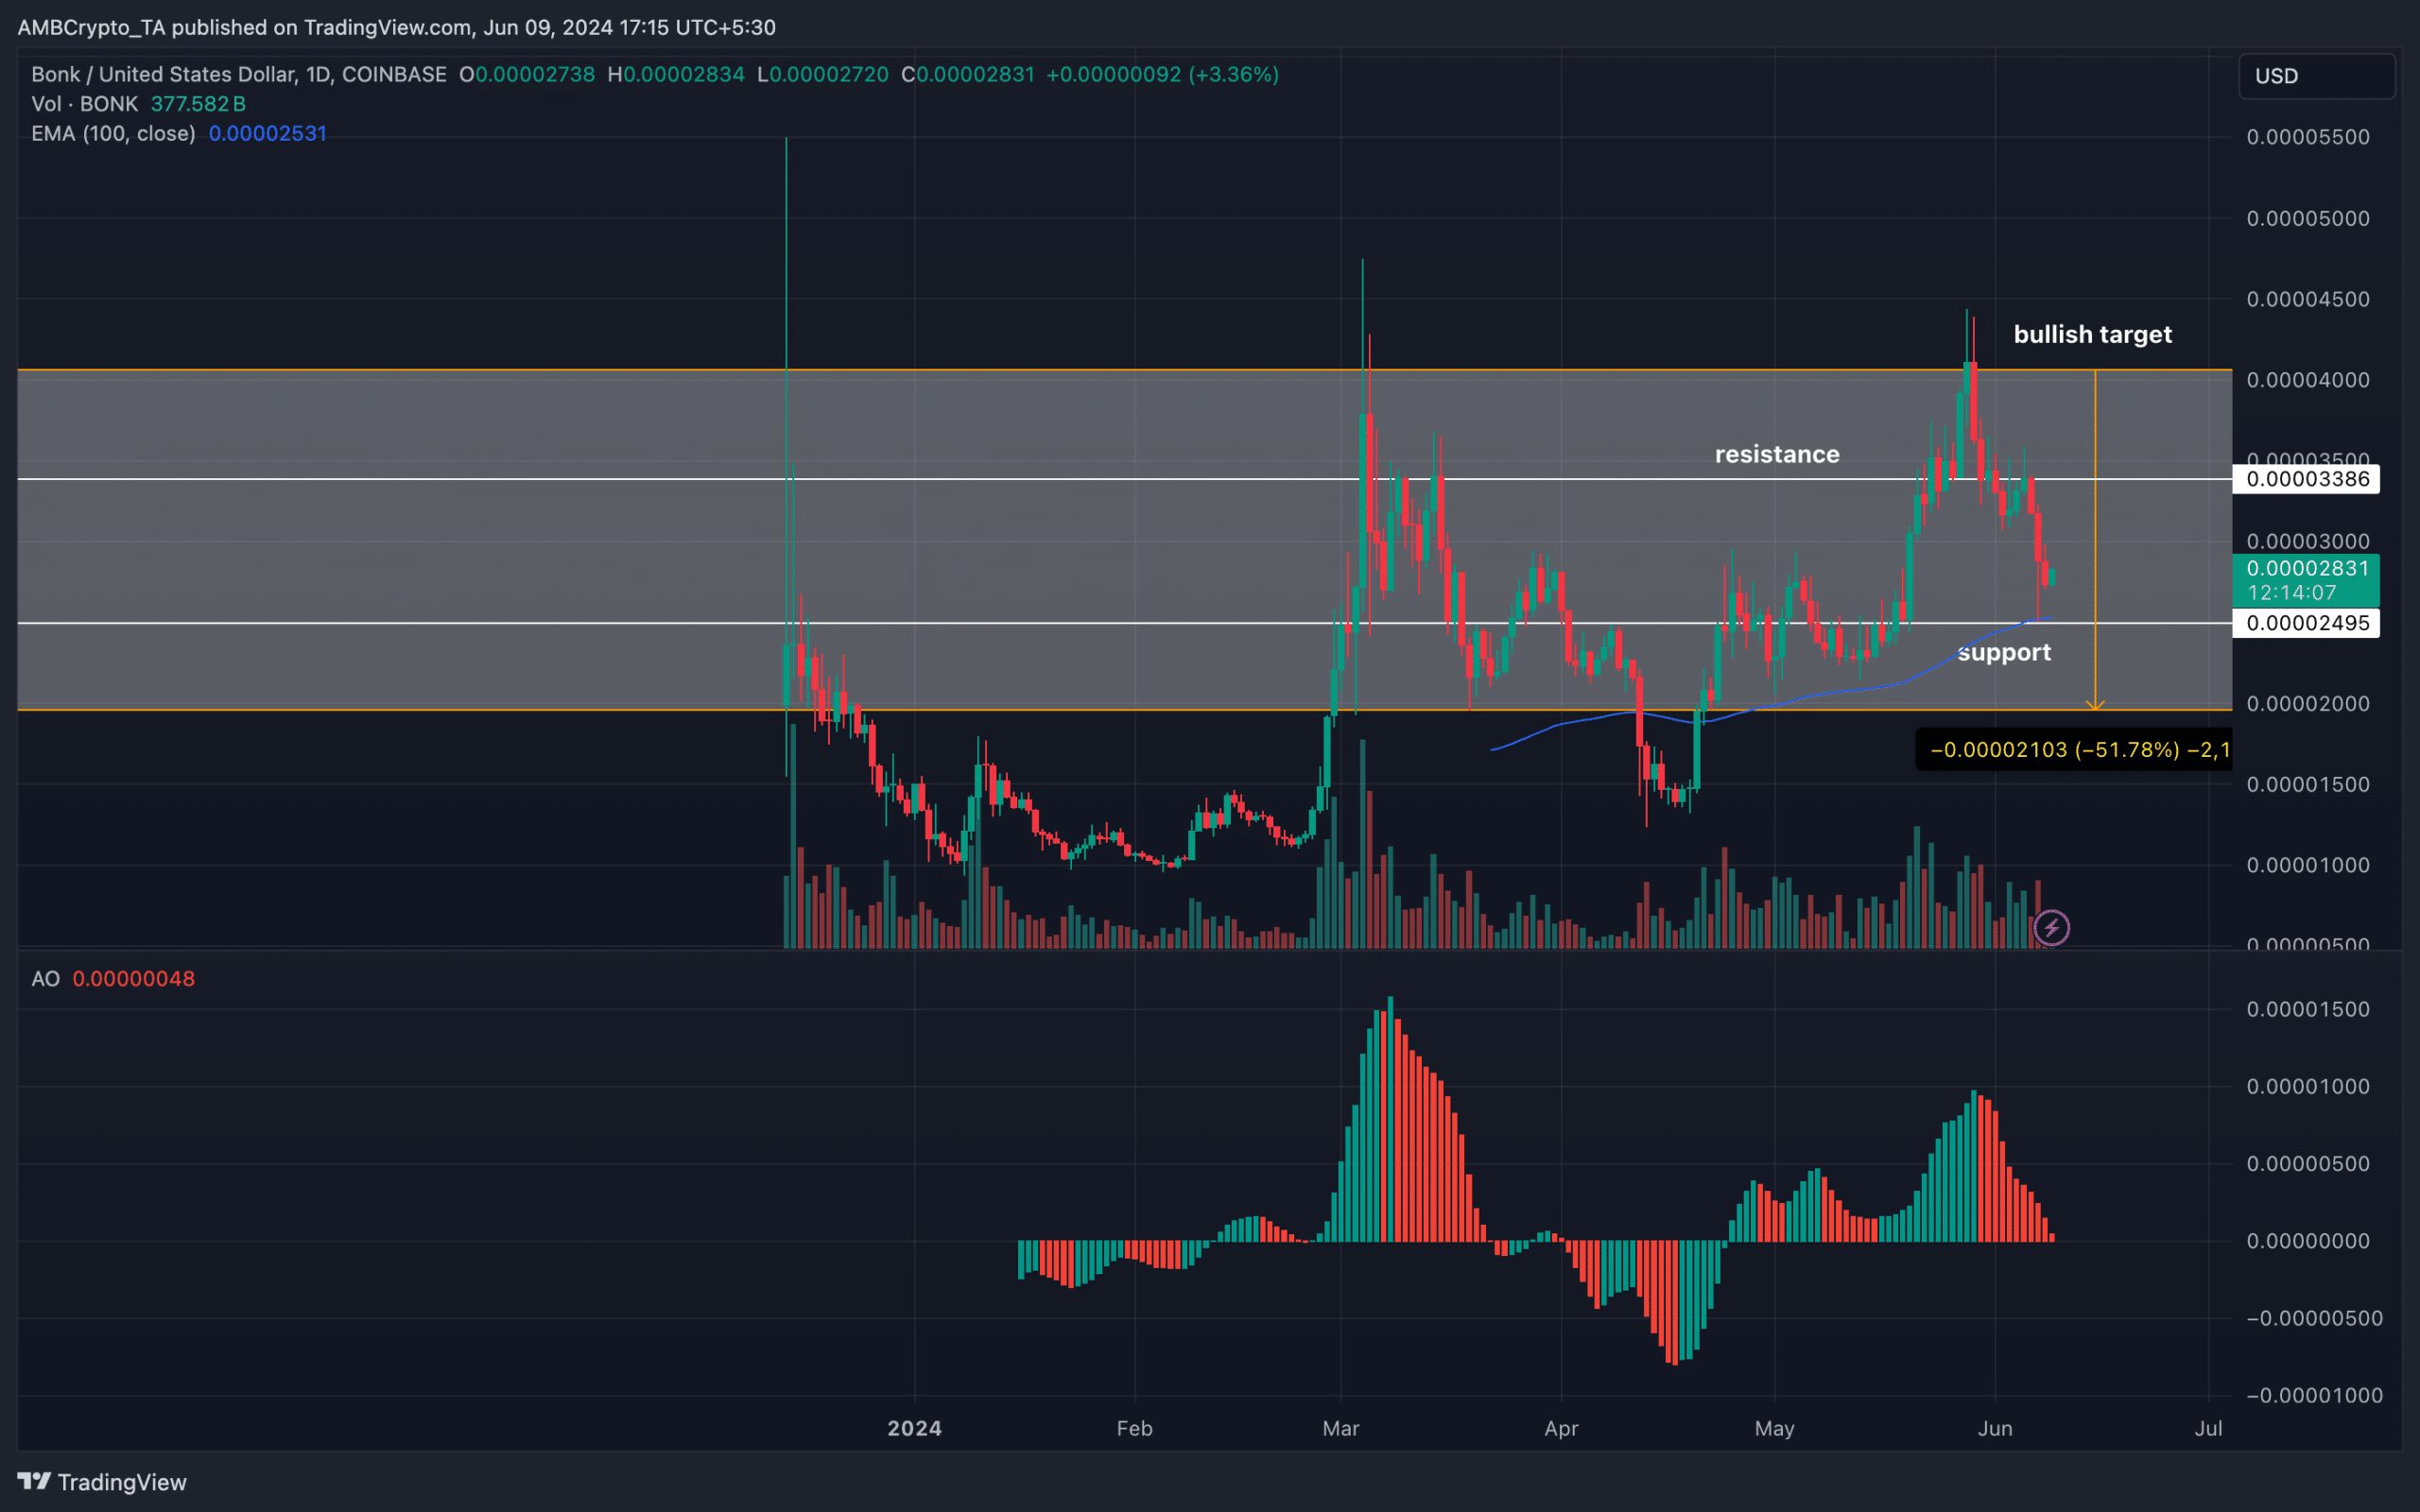Viewport: 2420px width, 1512px height.
Task: Click the Jun label on time axis
Action: click(x=1994, y=1428)
